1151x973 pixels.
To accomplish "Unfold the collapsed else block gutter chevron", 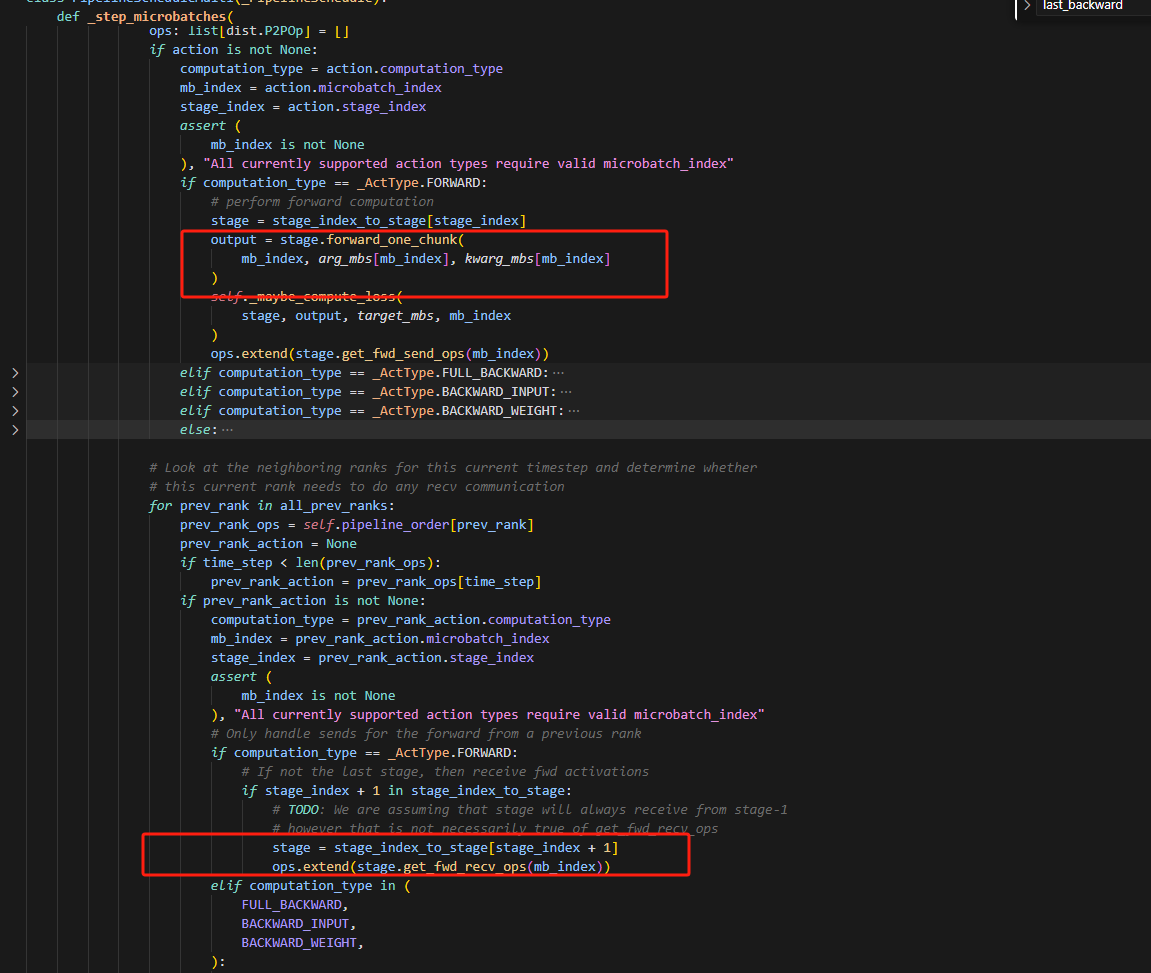I will tap(15, 430).
